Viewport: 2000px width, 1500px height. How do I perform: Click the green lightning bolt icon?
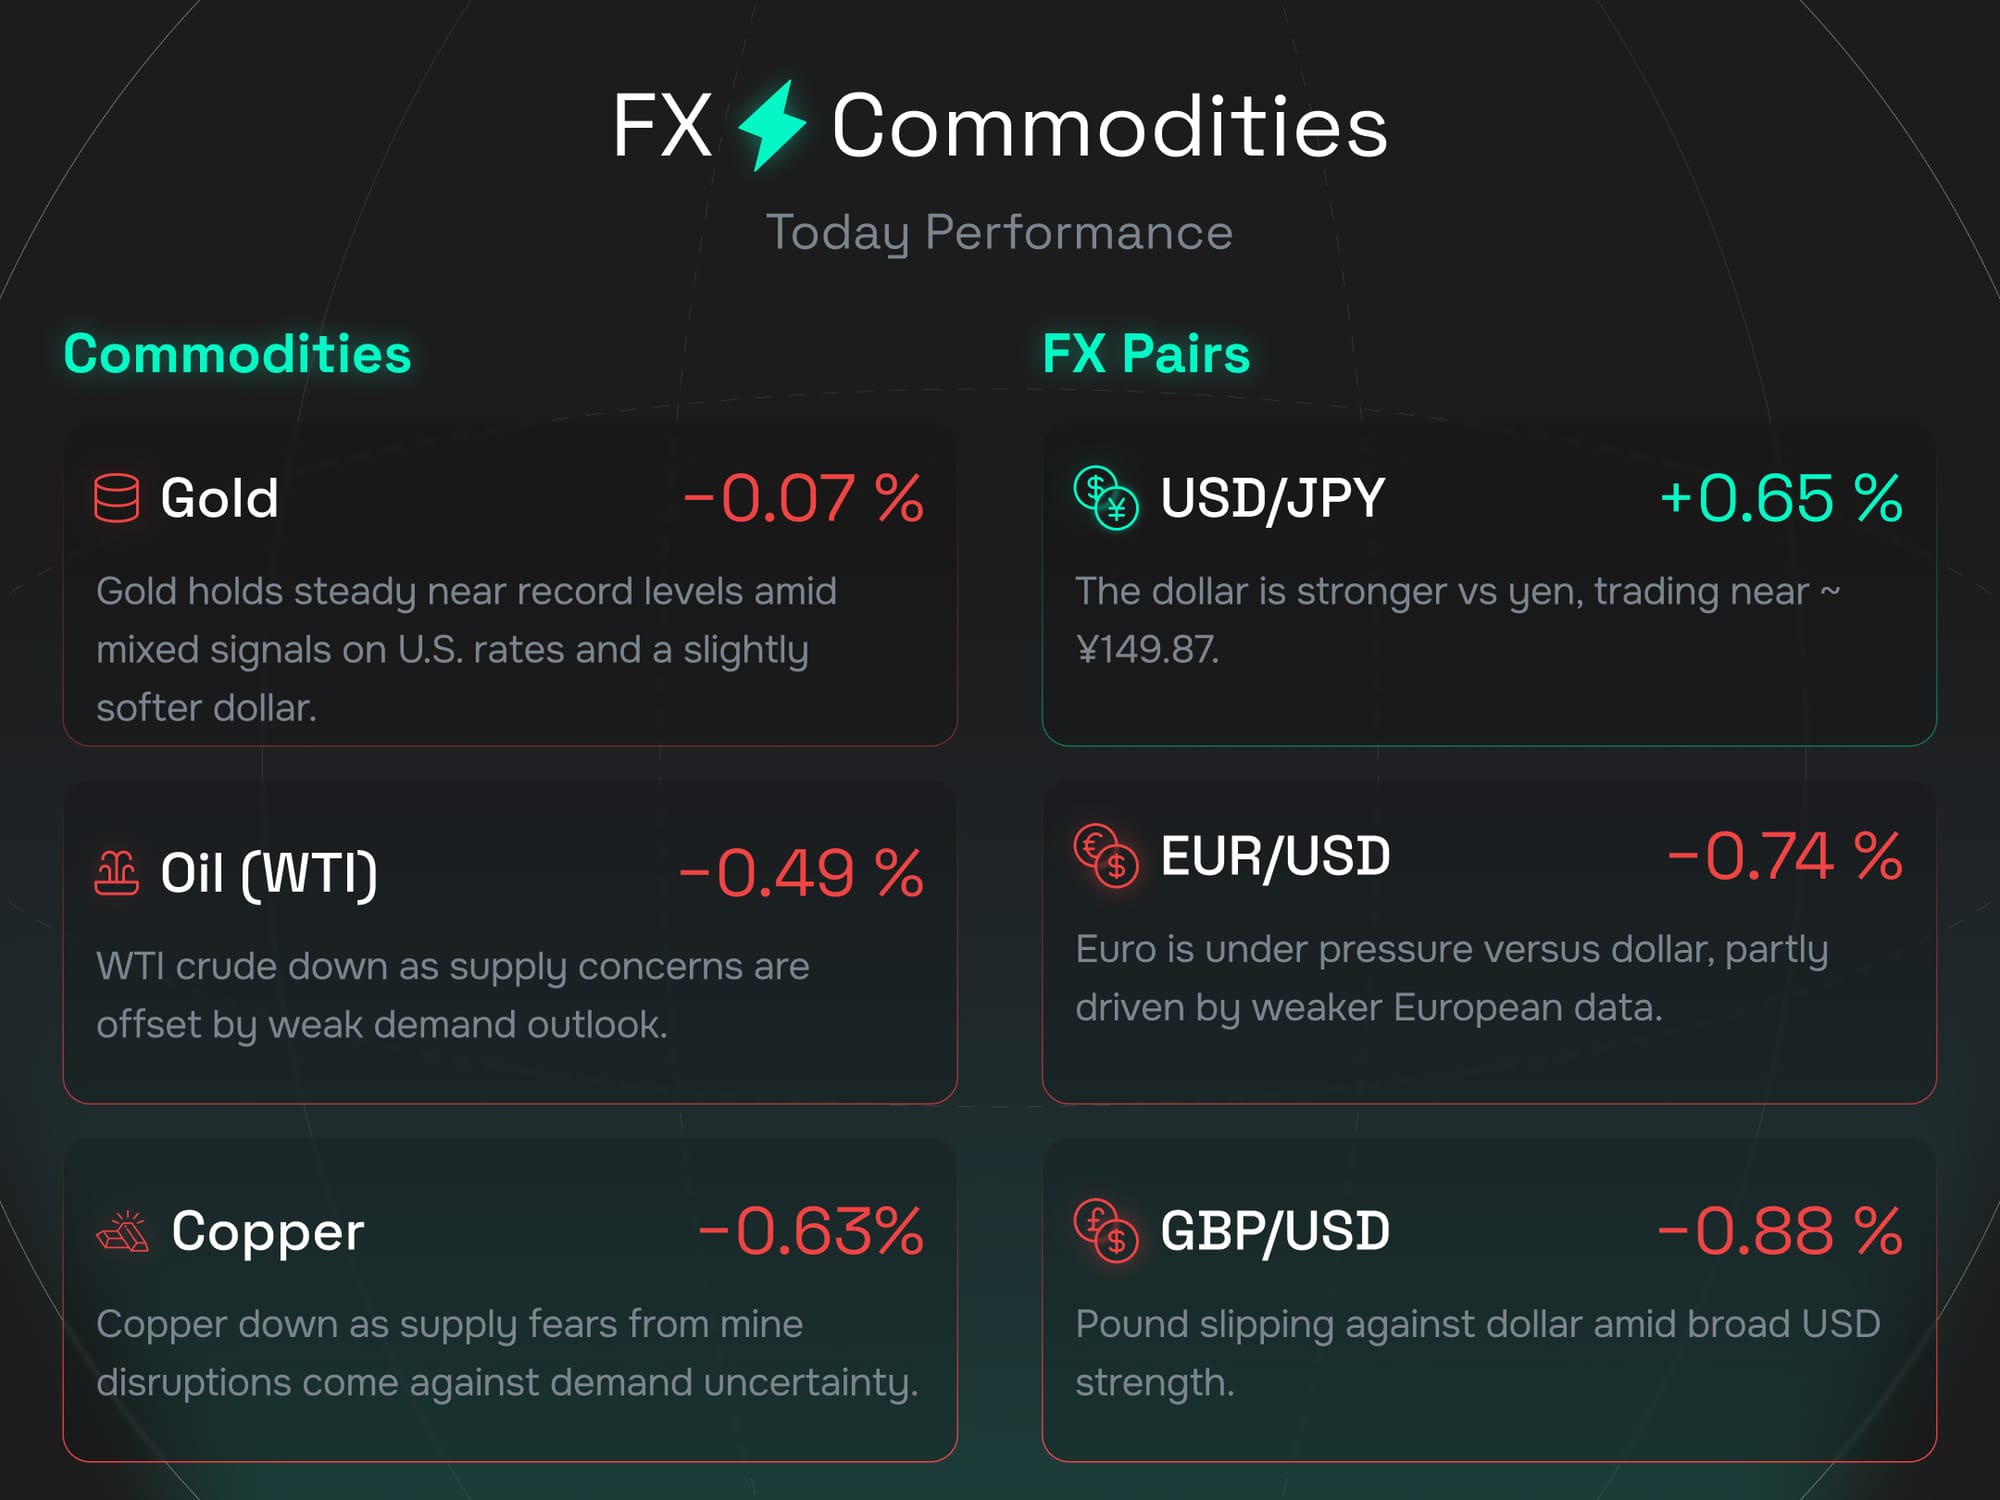point(771,126)
